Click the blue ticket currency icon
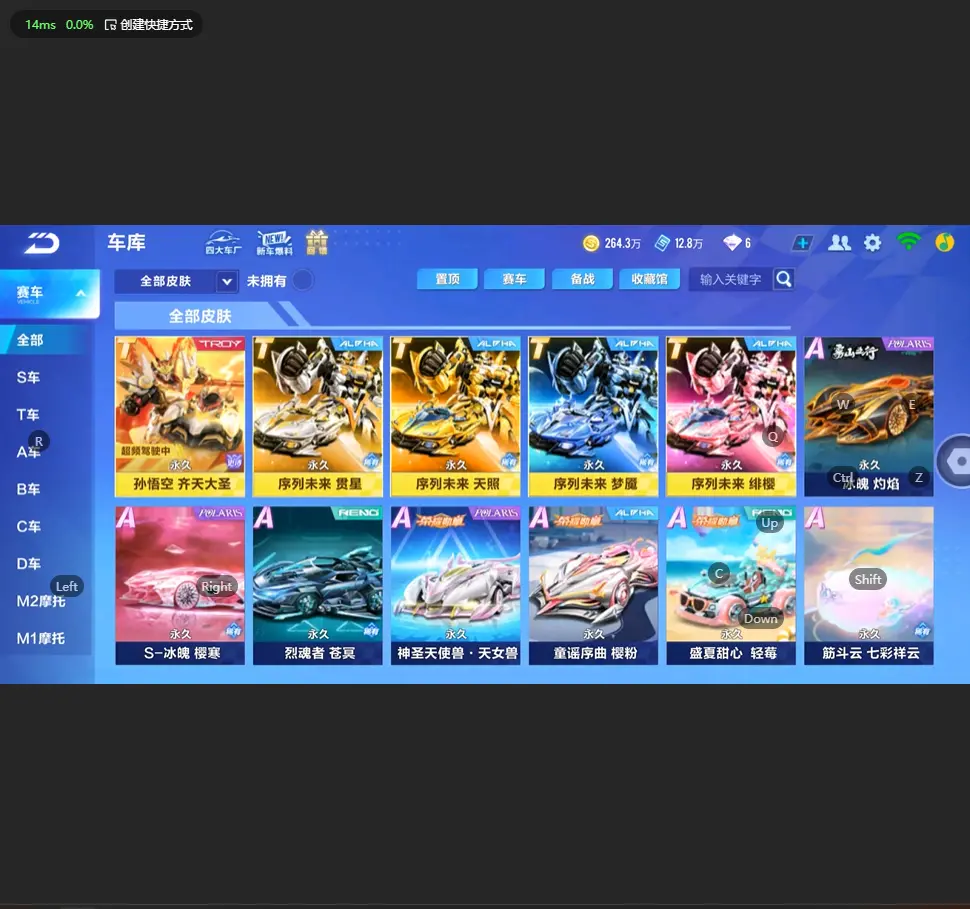This screenshot has height=909, width=970. [x=663, y=243]
